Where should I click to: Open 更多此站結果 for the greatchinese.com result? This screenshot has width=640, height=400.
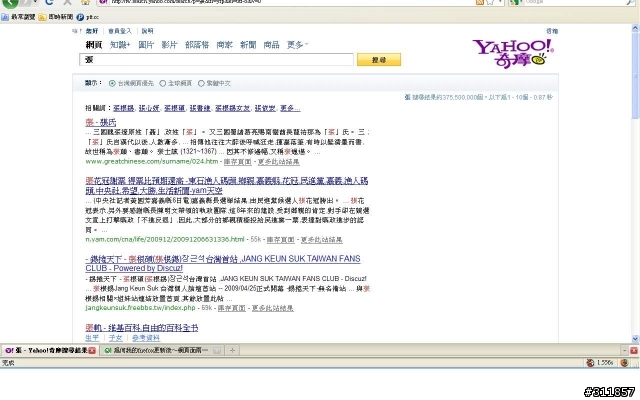pos(278,162)
